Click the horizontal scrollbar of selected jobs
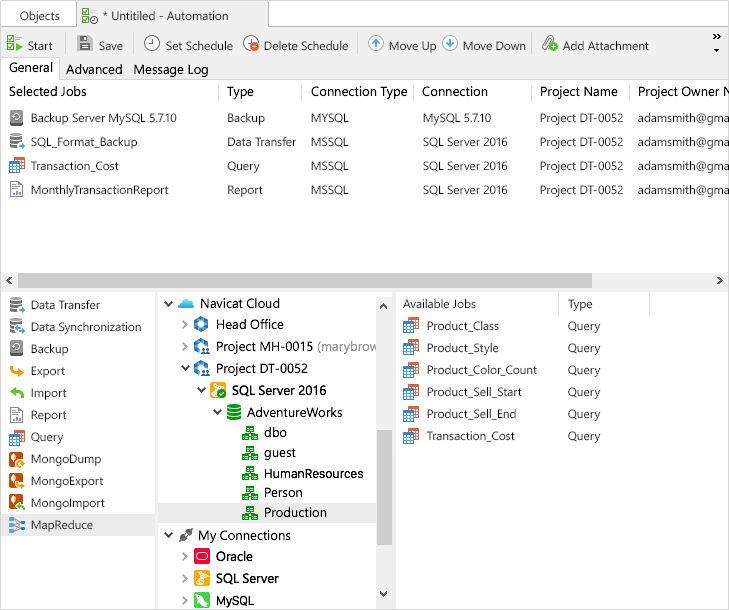This screenshot has height=610, width=729. click(300, 280)
